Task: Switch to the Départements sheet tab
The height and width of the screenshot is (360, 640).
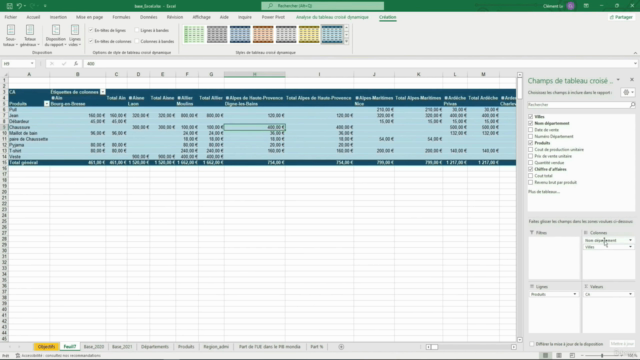Action: 155,347
